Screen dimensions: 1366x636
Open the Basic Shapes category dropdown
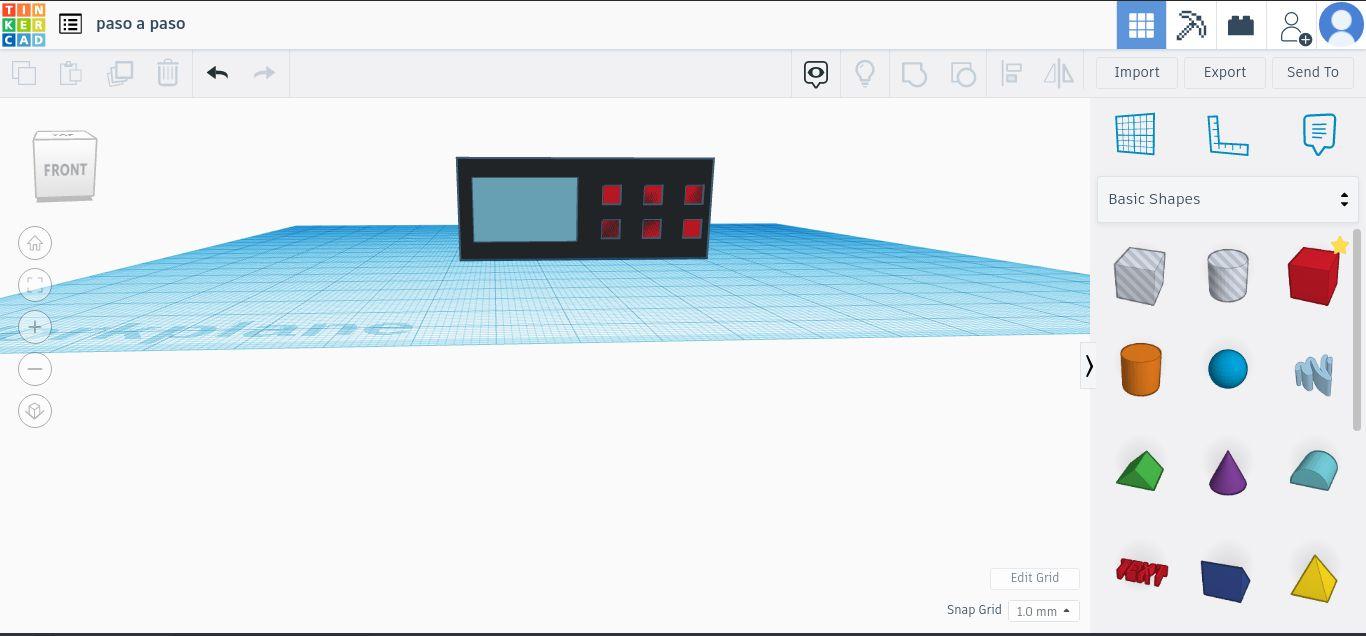1228,199
